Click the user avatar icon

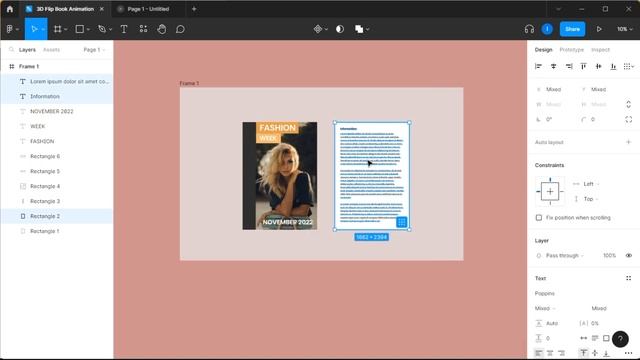pos(547,29)
